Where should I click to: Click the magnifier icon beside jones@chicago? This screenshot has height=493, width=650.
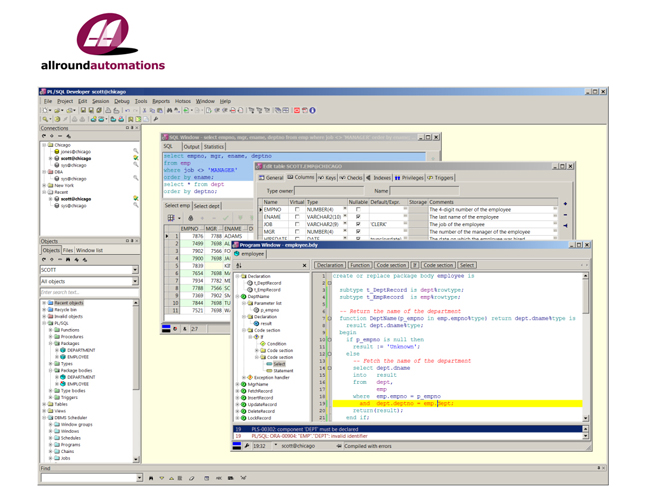tap(136, 151)
